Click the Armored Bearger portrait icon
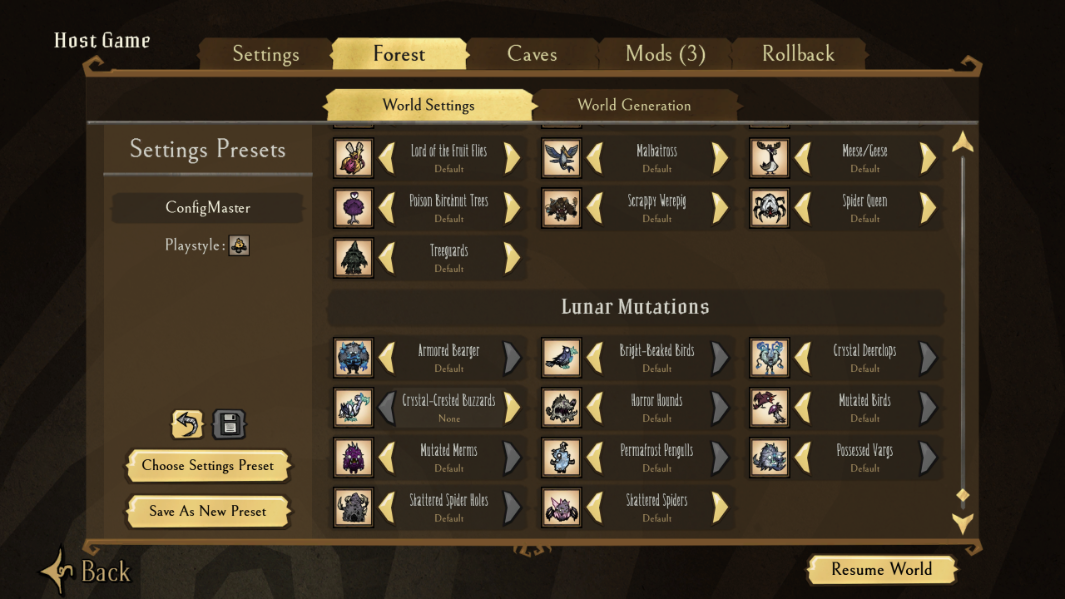Screen dimensions: 1065x599 (353, 357)
